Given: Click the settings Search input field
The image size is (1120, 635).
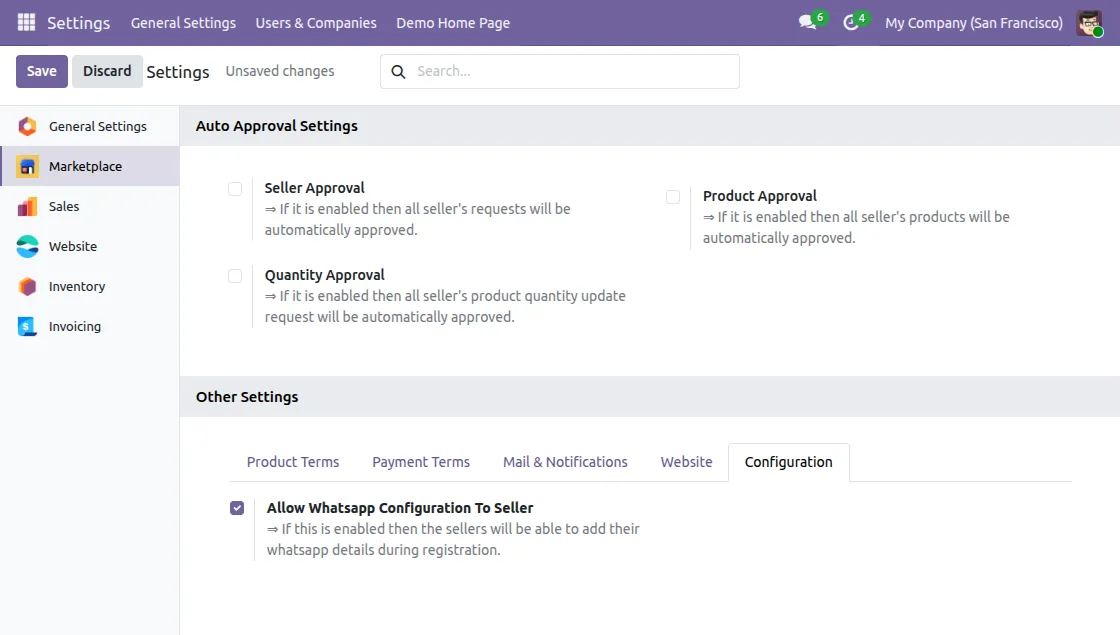Looking at the screenshot, I should click(570, 71).
